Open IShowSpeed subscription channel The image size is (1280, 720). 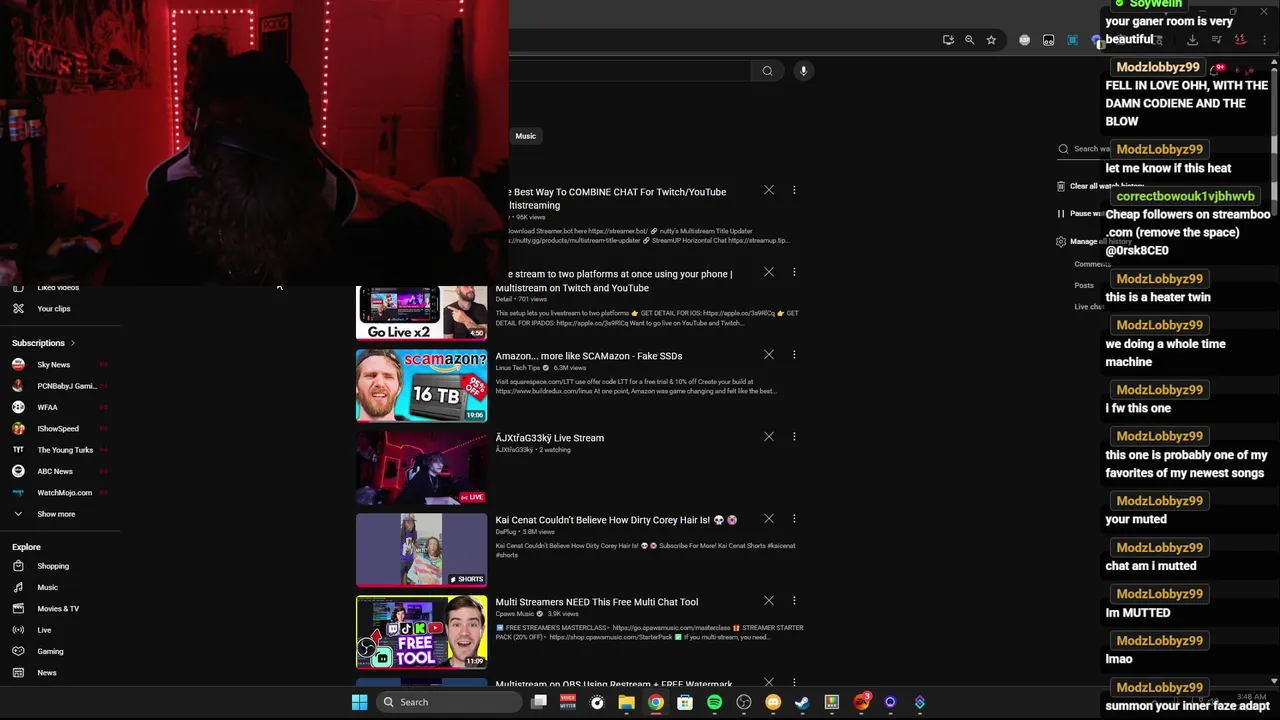[x=60, y=429]
